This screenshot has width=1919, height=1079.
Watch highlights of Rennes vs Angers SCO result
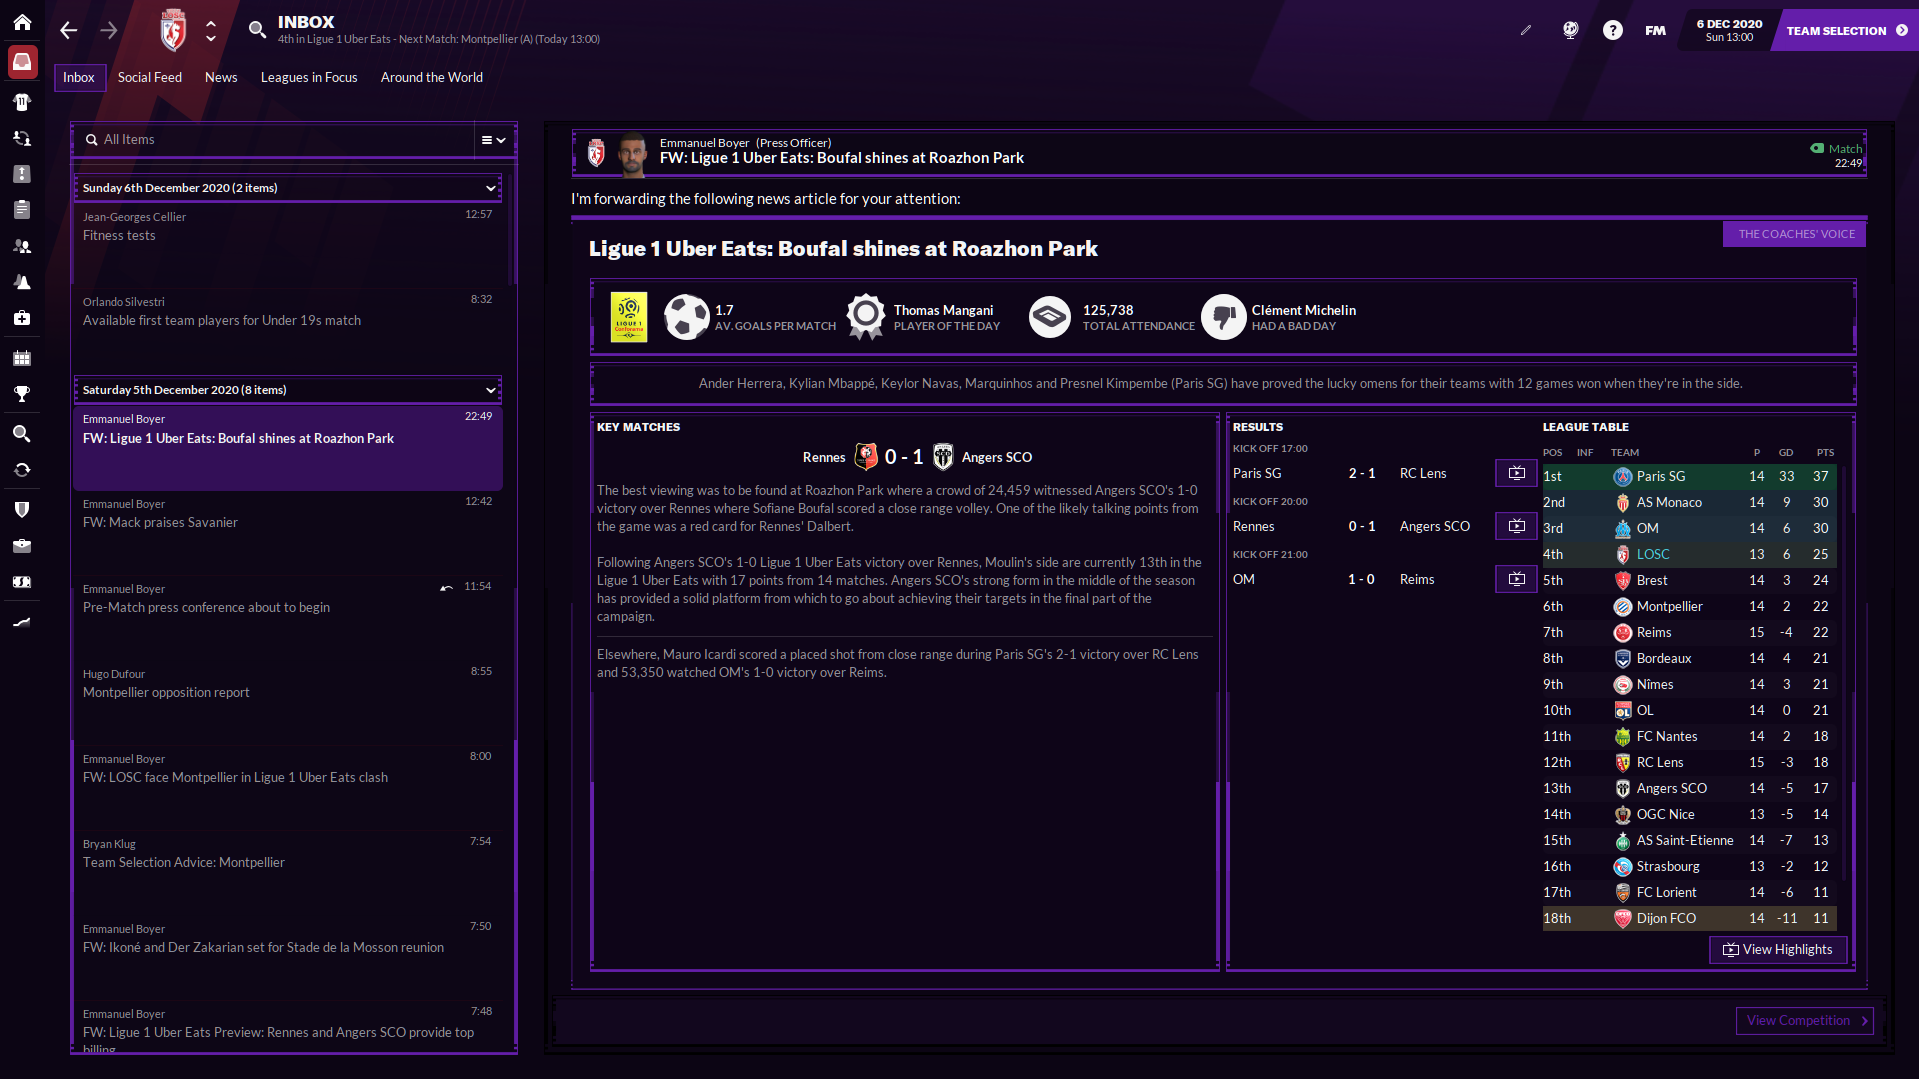pyautogui.click(x=1516, y=526)
